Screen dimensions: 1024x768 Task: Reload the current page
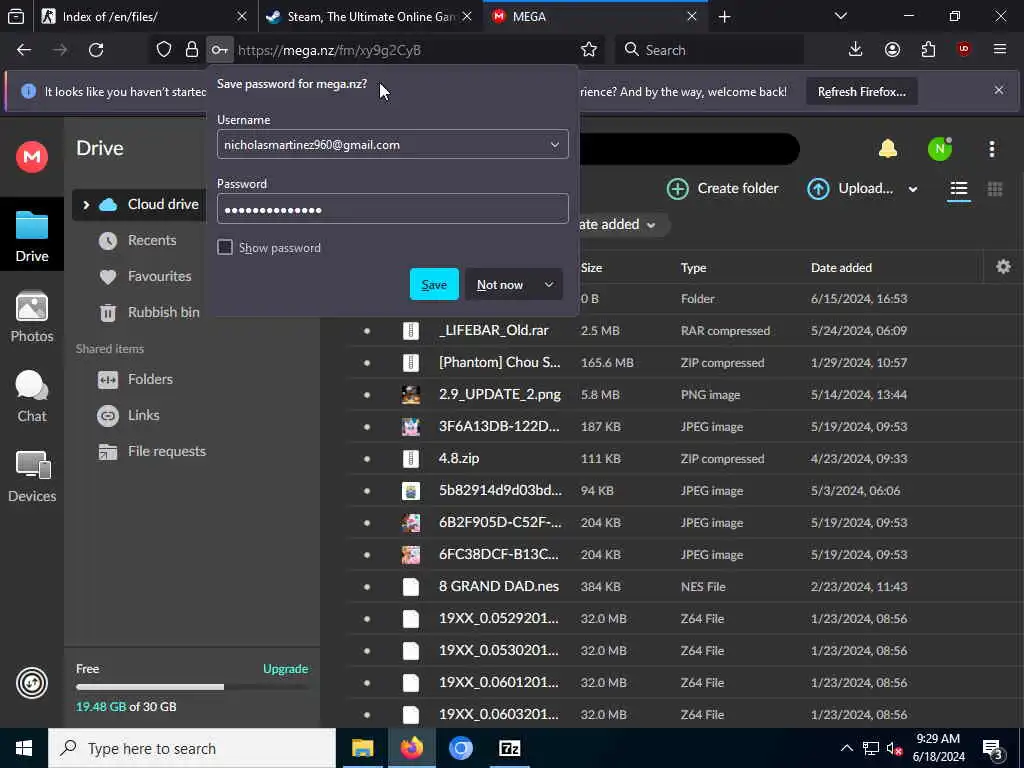point(96,50)
